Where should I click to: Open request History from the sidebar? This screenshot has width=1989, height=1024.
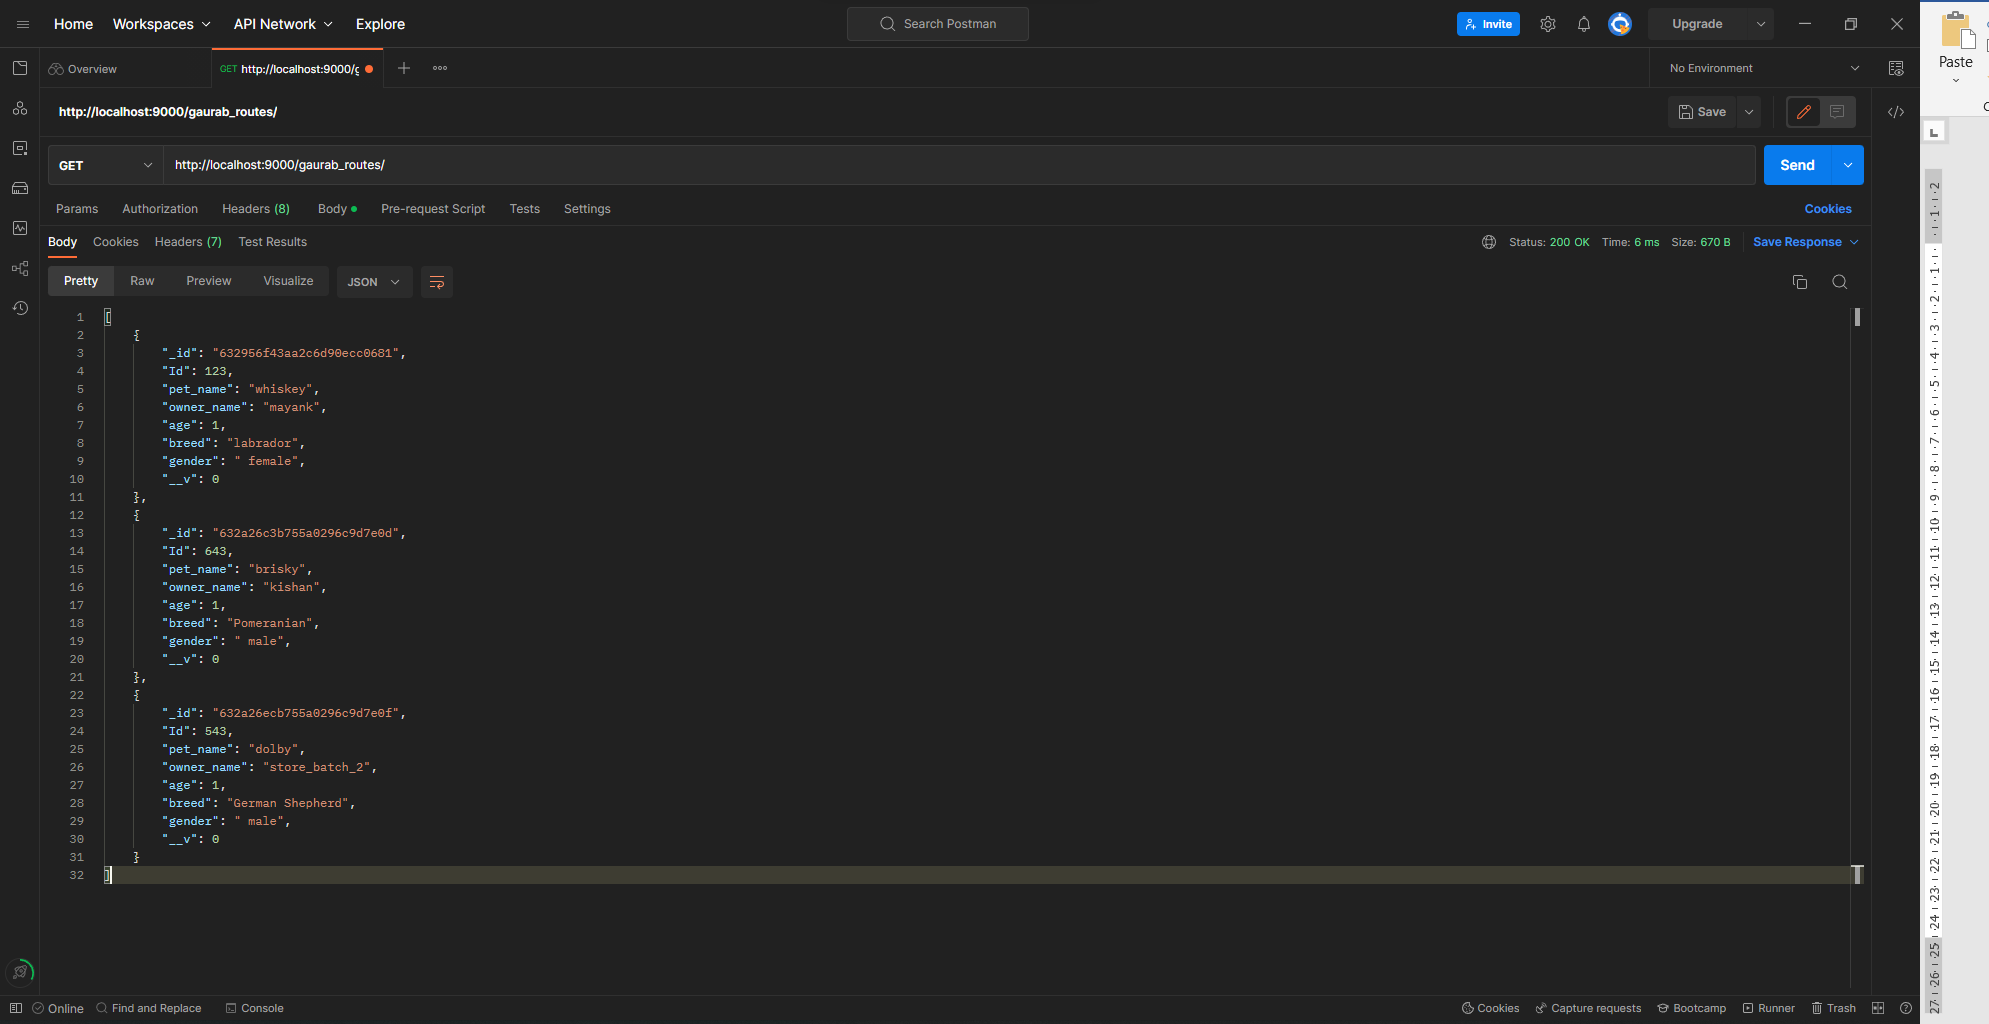coord(20,308)
